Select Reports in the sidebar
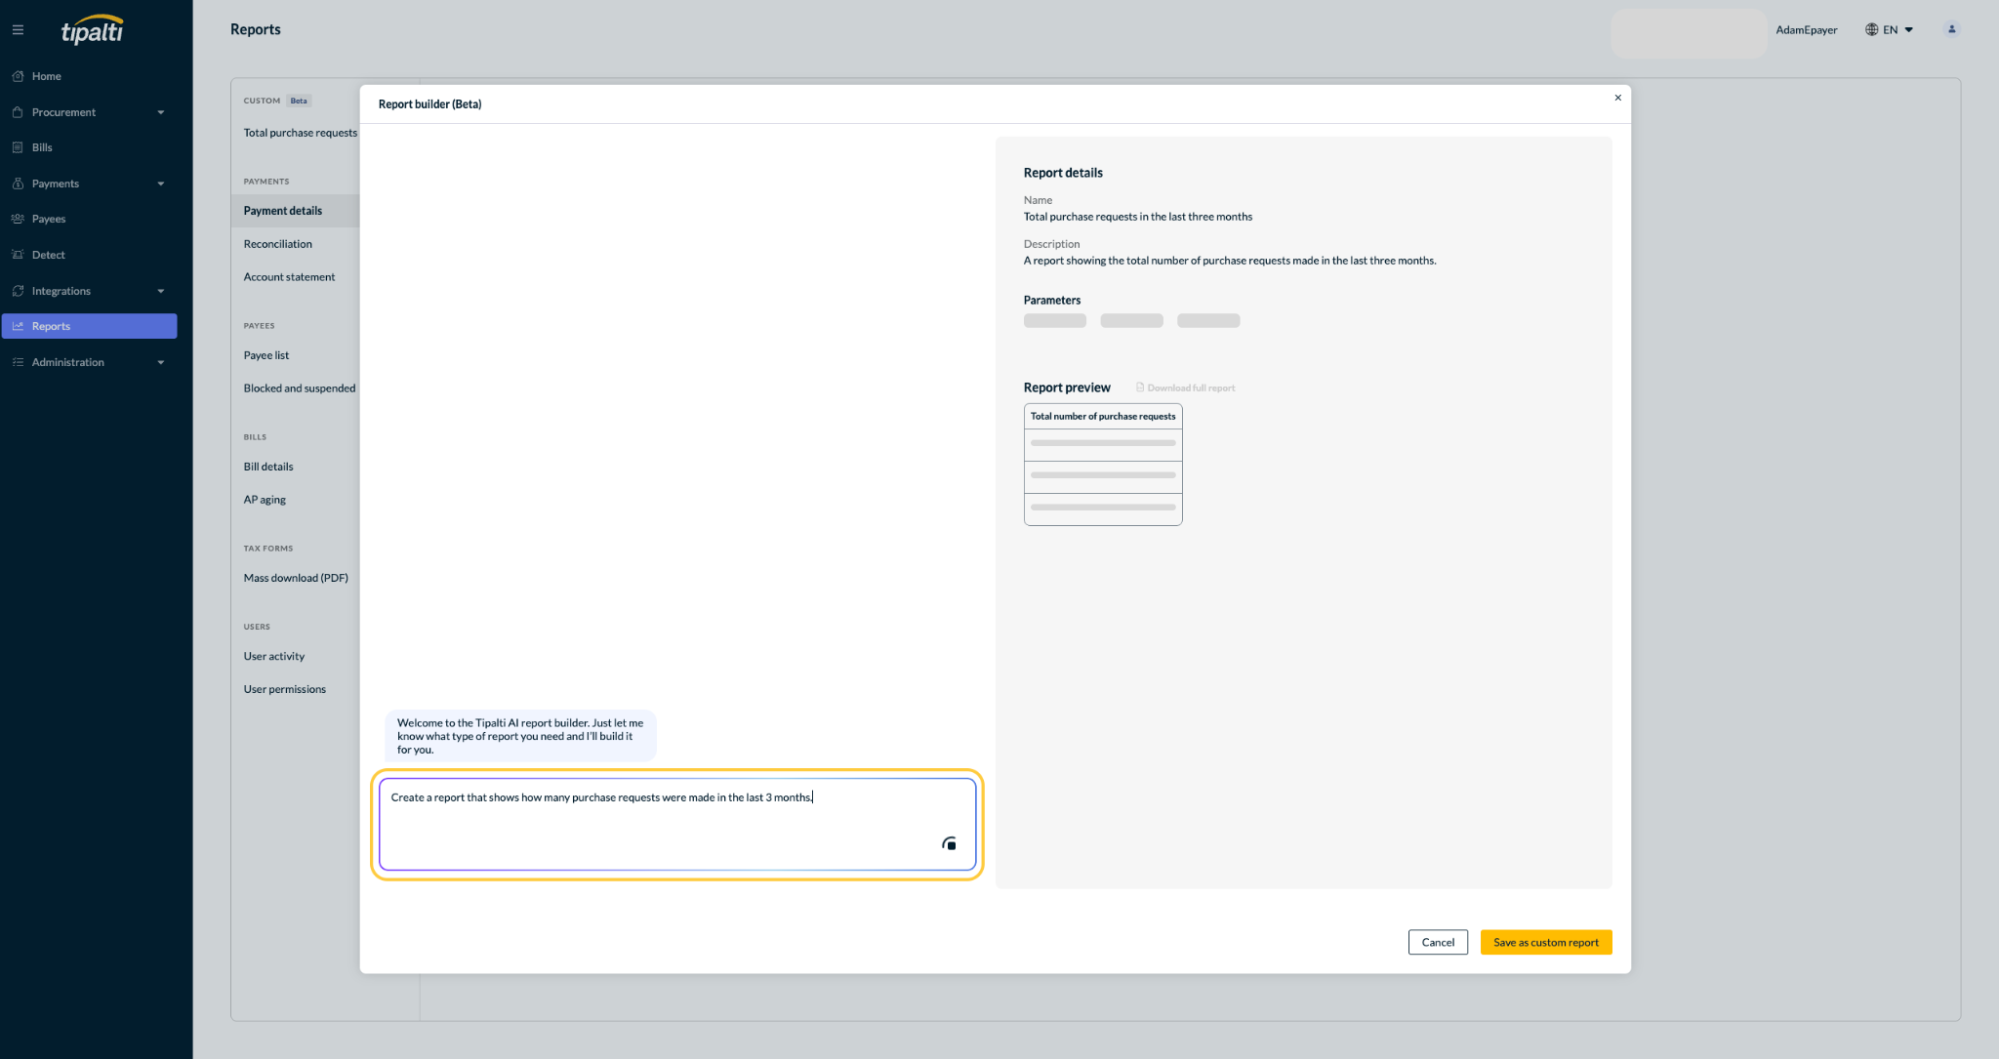1999x1060 pixels. click(x=89, y=326)
